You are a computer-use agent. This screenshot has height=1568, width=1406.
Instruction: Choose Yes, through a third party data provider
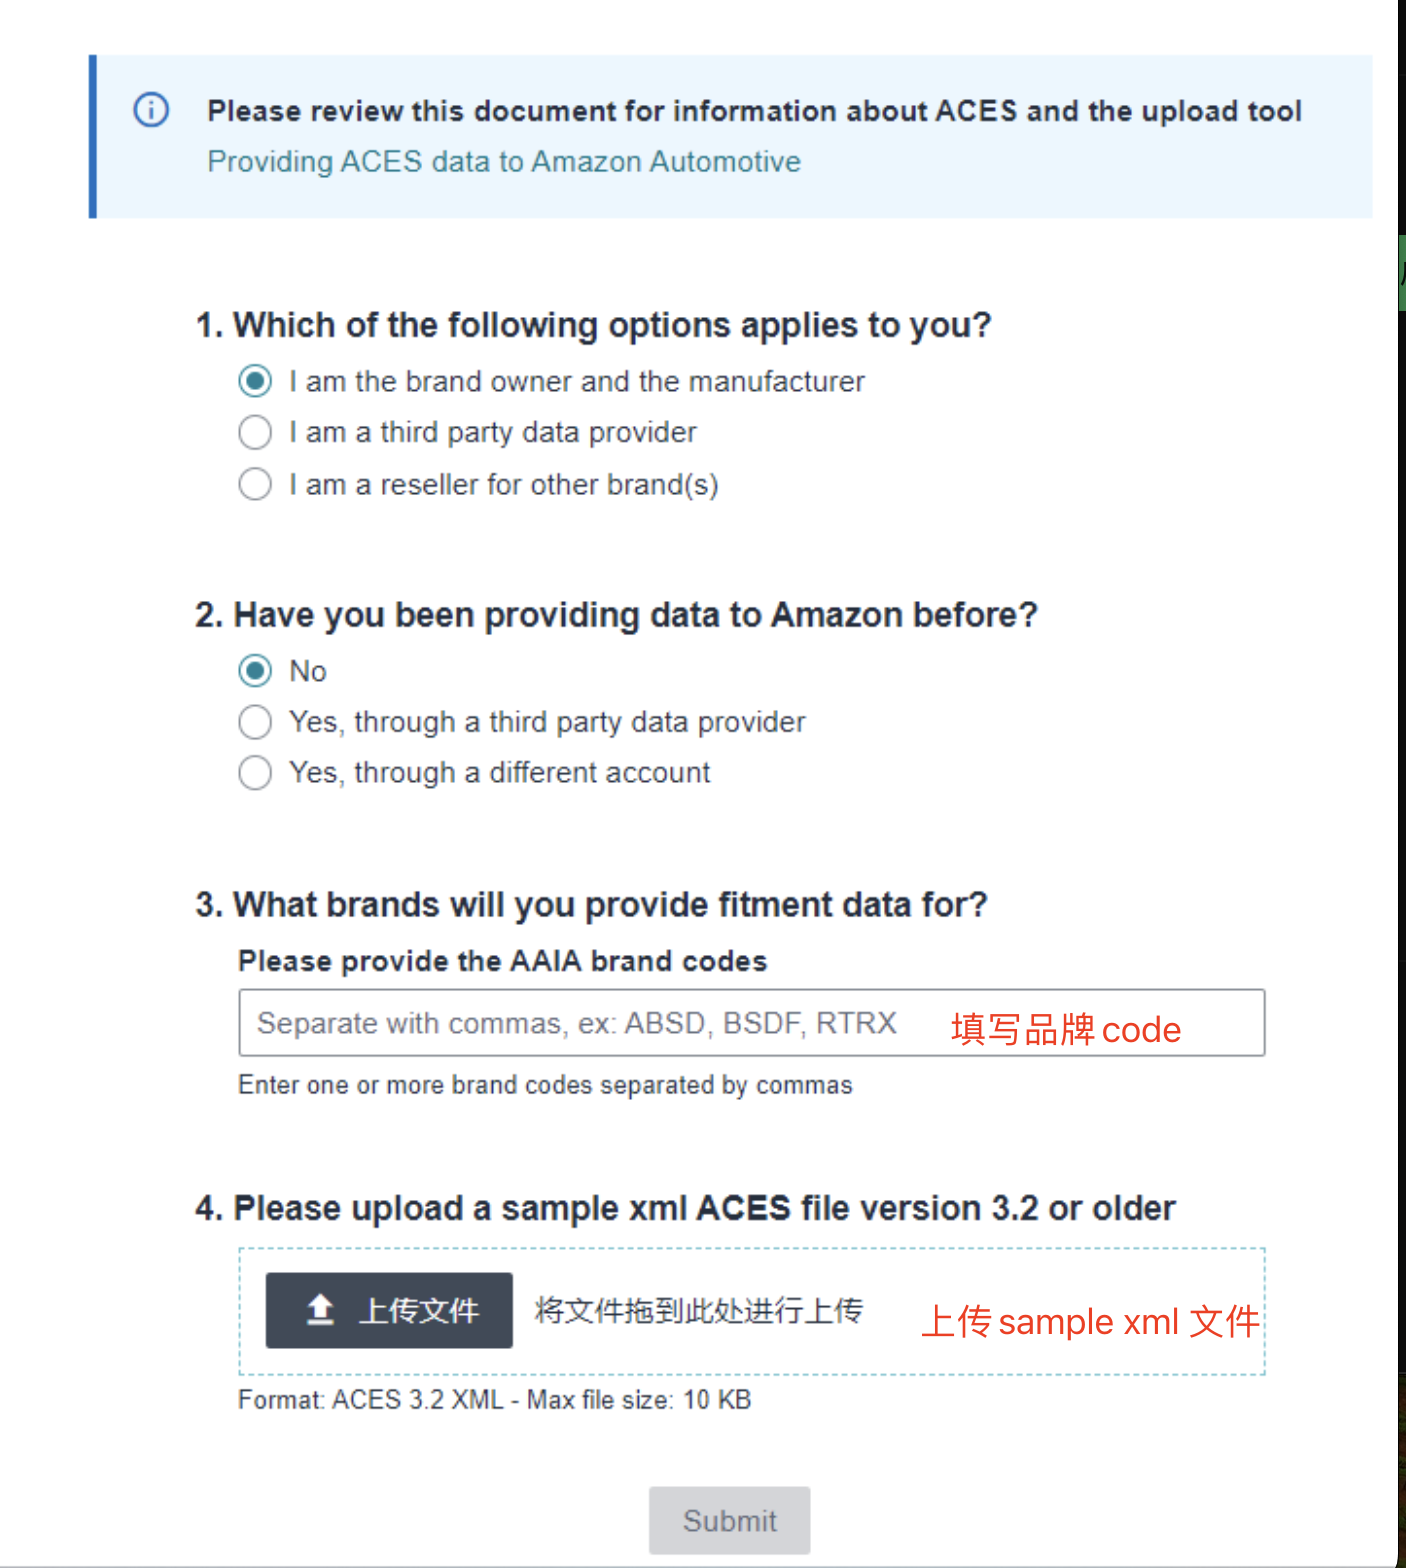(255, 722)
